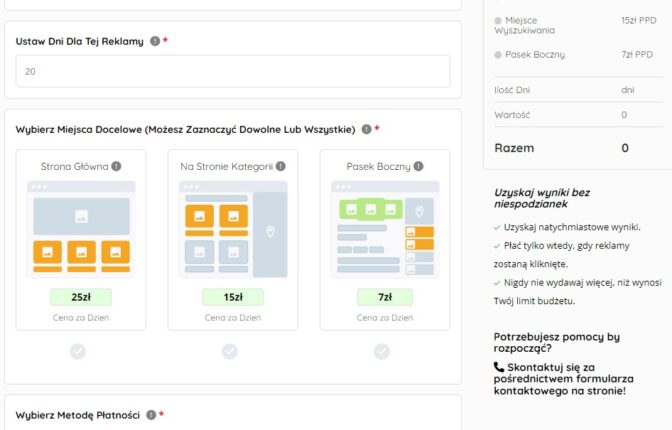Click info icon beside Ustaw Dni Dla Tej Reklamy
The width and height of the screenshot is (672, 430).
[x=155, y=41]
